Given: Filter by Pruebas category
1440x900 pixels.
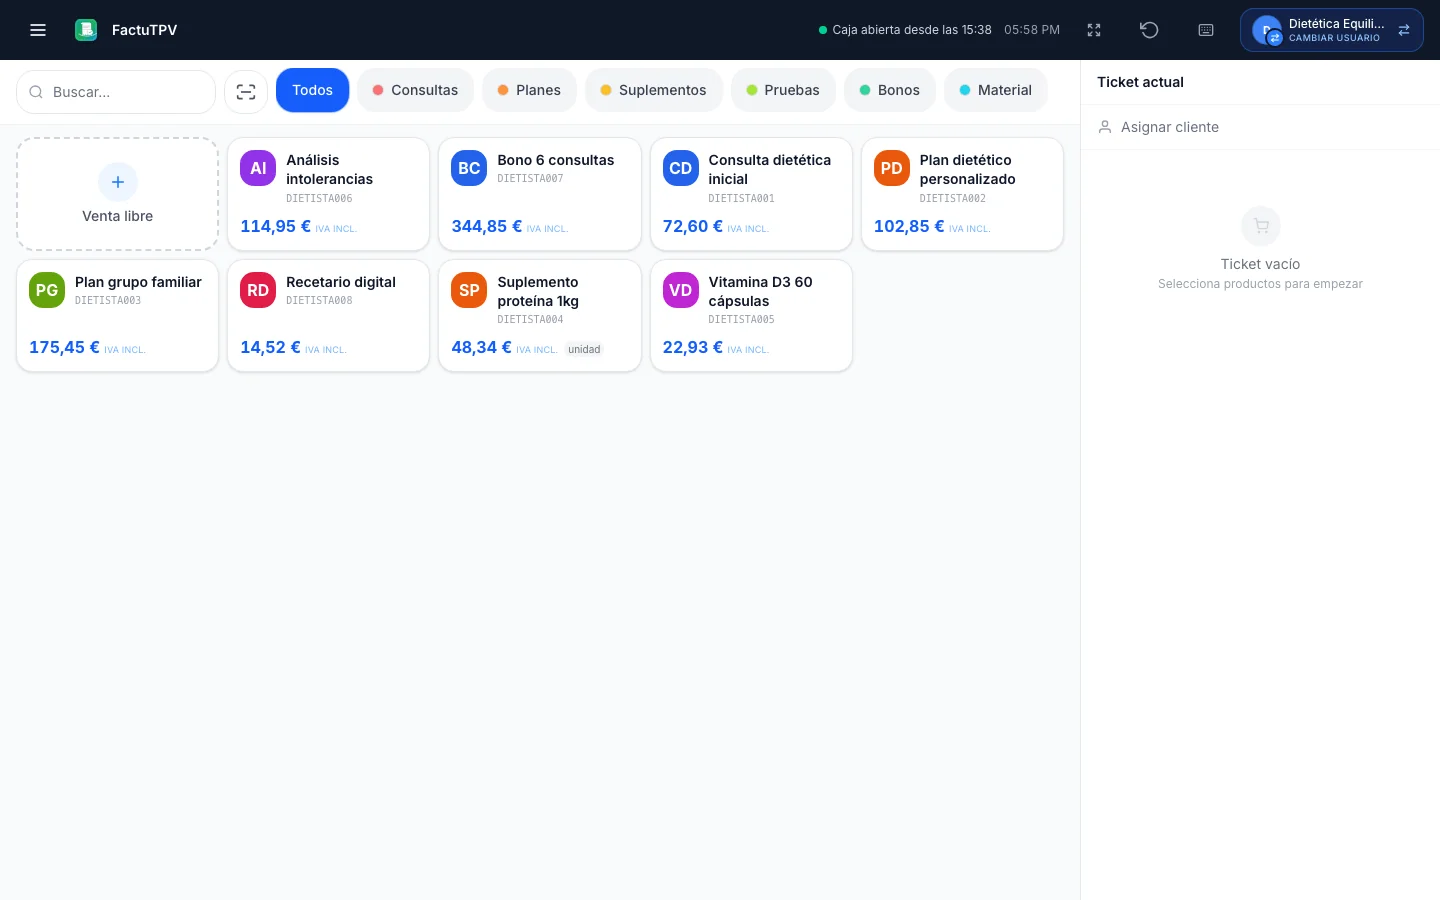Looking at the screenshot, I should point(783,90).
